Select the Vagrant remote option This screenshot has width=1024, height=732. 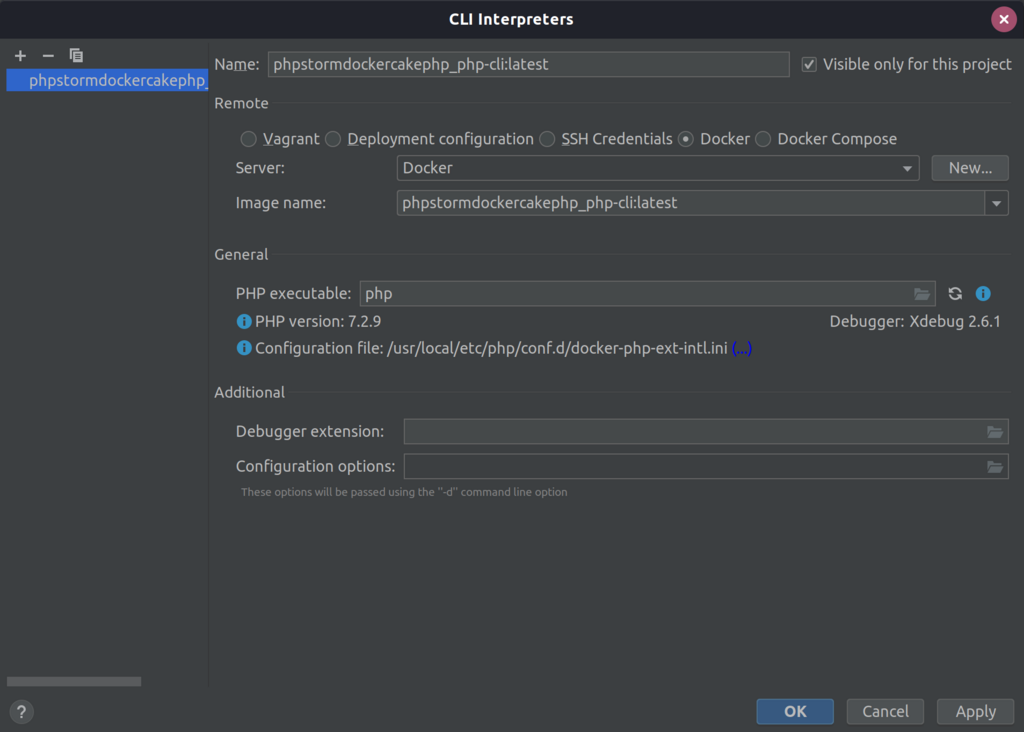click(x=248, y=139)
